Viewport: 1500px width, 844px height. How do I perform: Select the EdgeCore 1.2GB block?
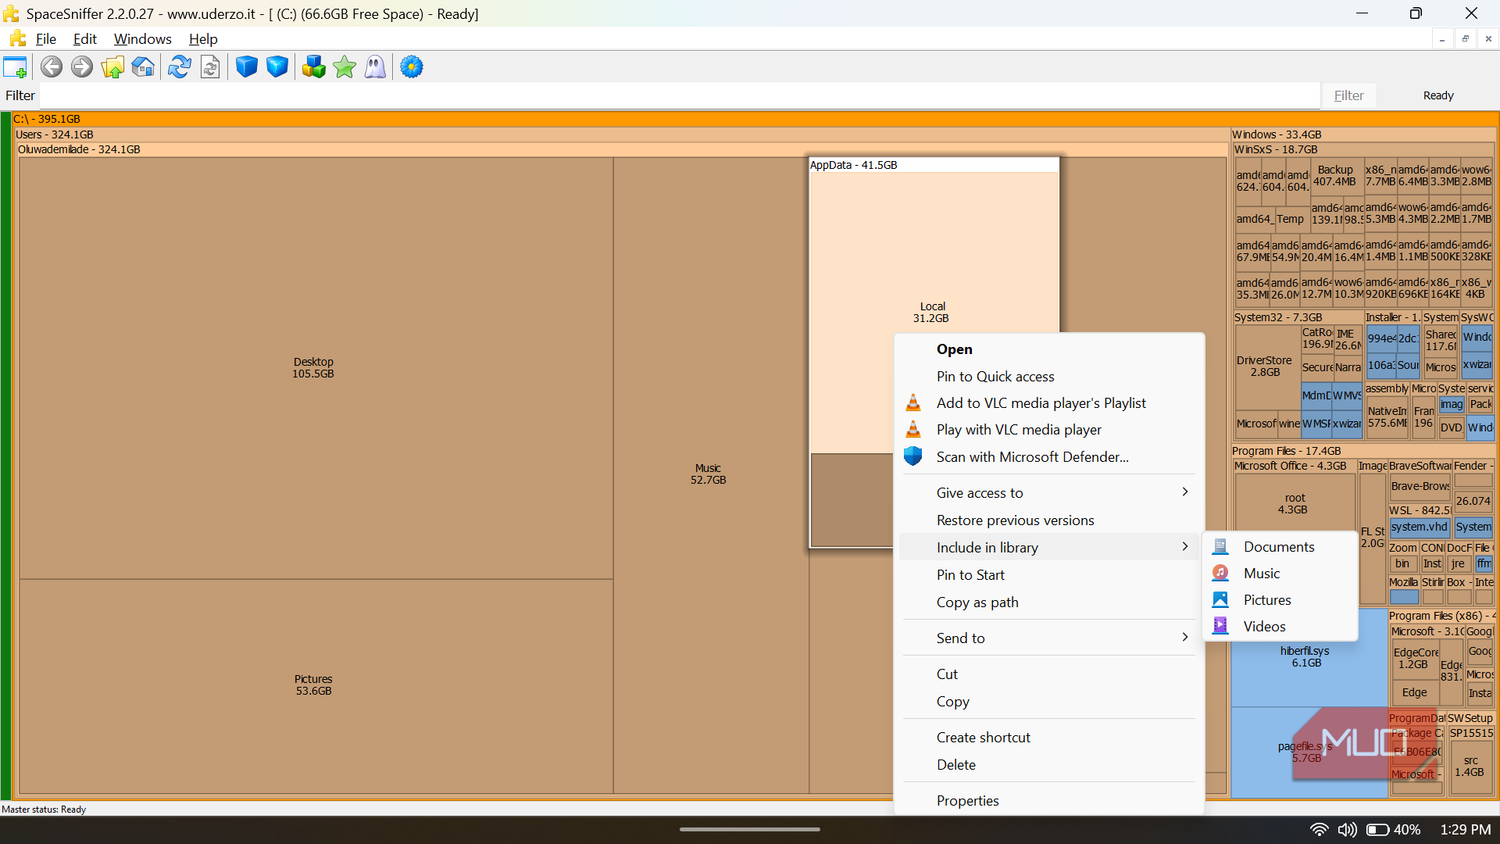[1416, 658]
